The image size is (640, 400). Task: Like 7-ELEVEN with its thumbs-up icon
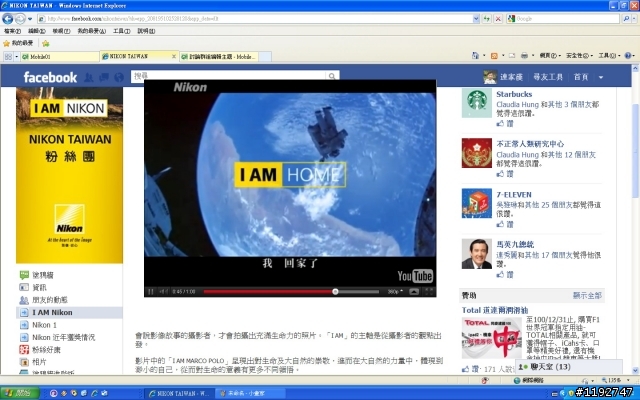(x=500, y=224)
